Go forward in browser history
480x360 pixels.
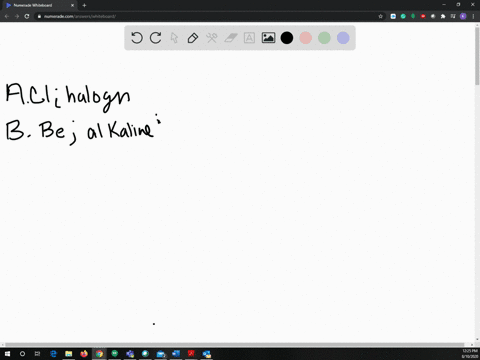(17, 16)
